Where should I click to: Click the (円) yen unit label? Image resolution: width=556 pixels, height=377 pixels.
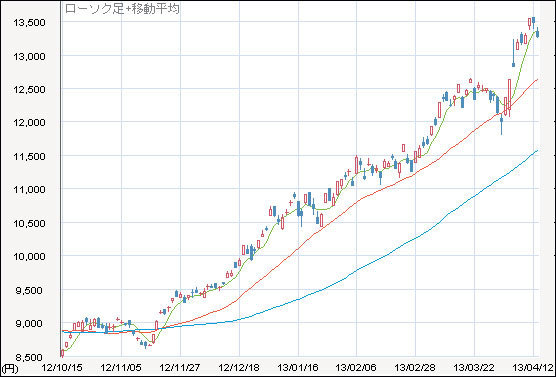point(9,369)
